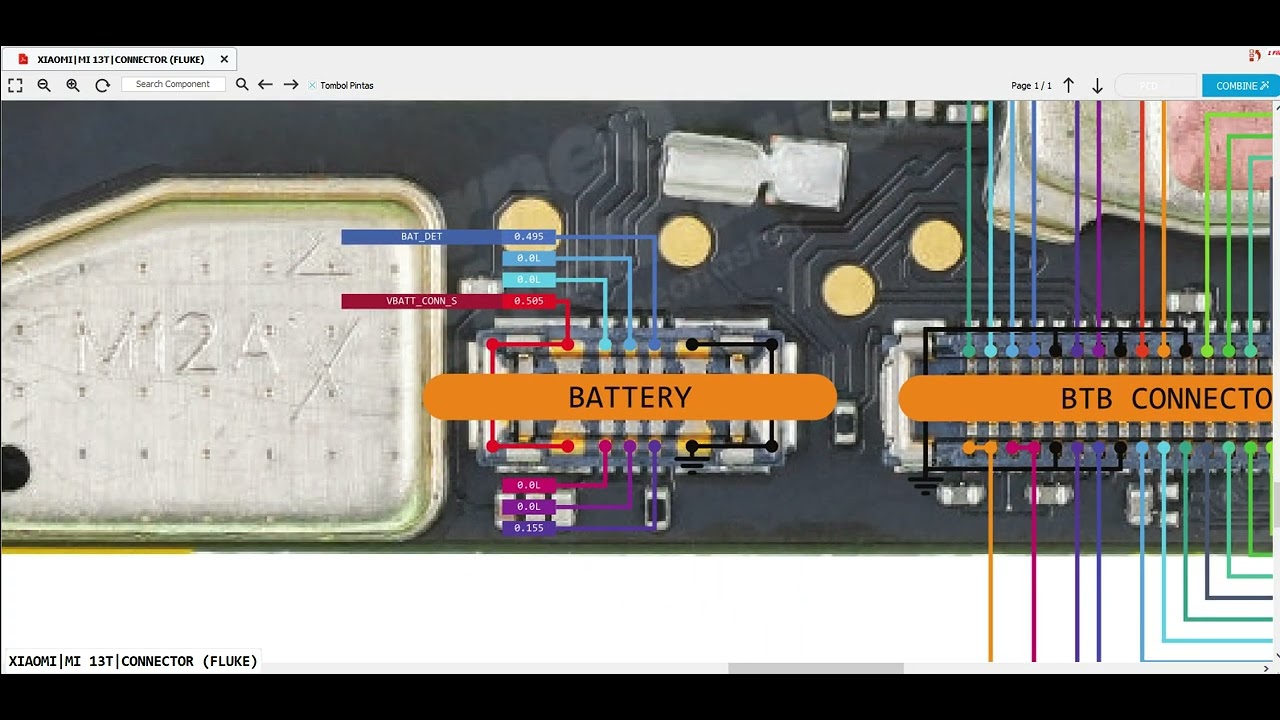Toggle fullscreen view of the schematic

[15, 86]
